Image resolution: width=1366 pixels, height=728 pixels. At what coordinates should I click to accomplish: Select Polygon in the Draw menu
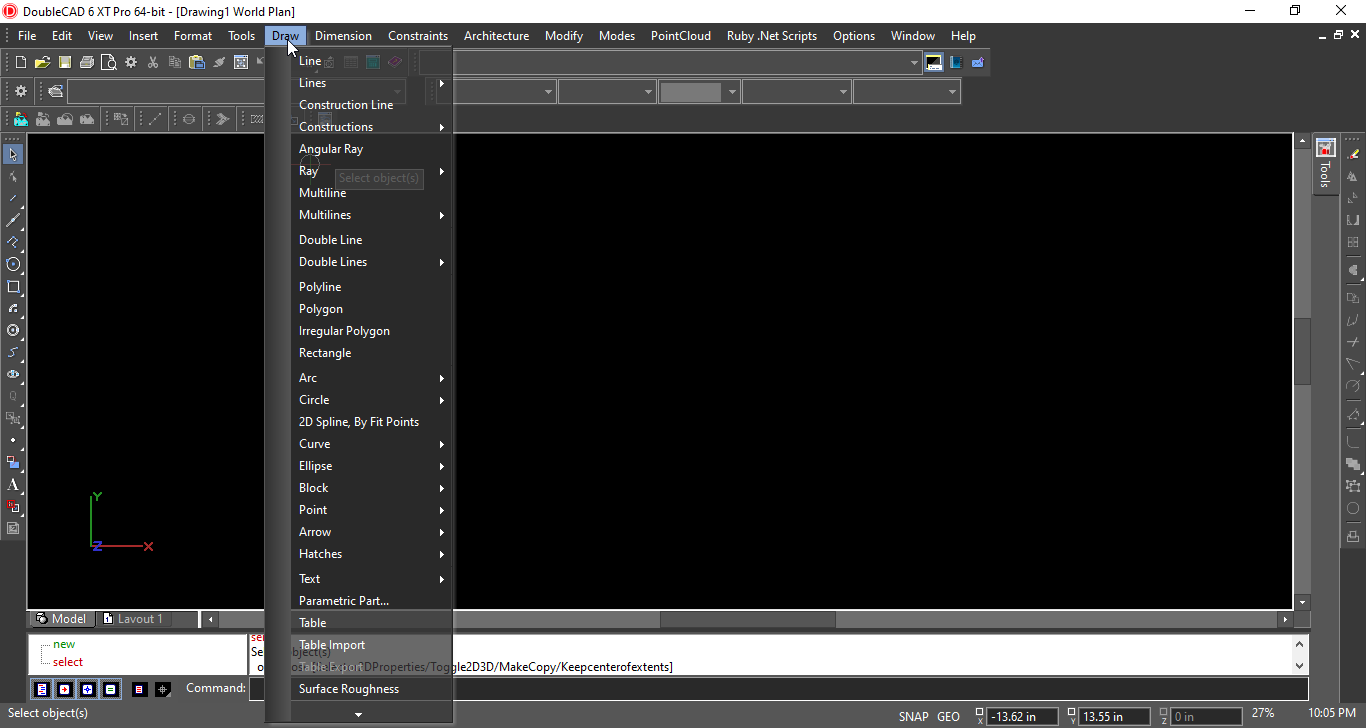[x=371, y=309]
